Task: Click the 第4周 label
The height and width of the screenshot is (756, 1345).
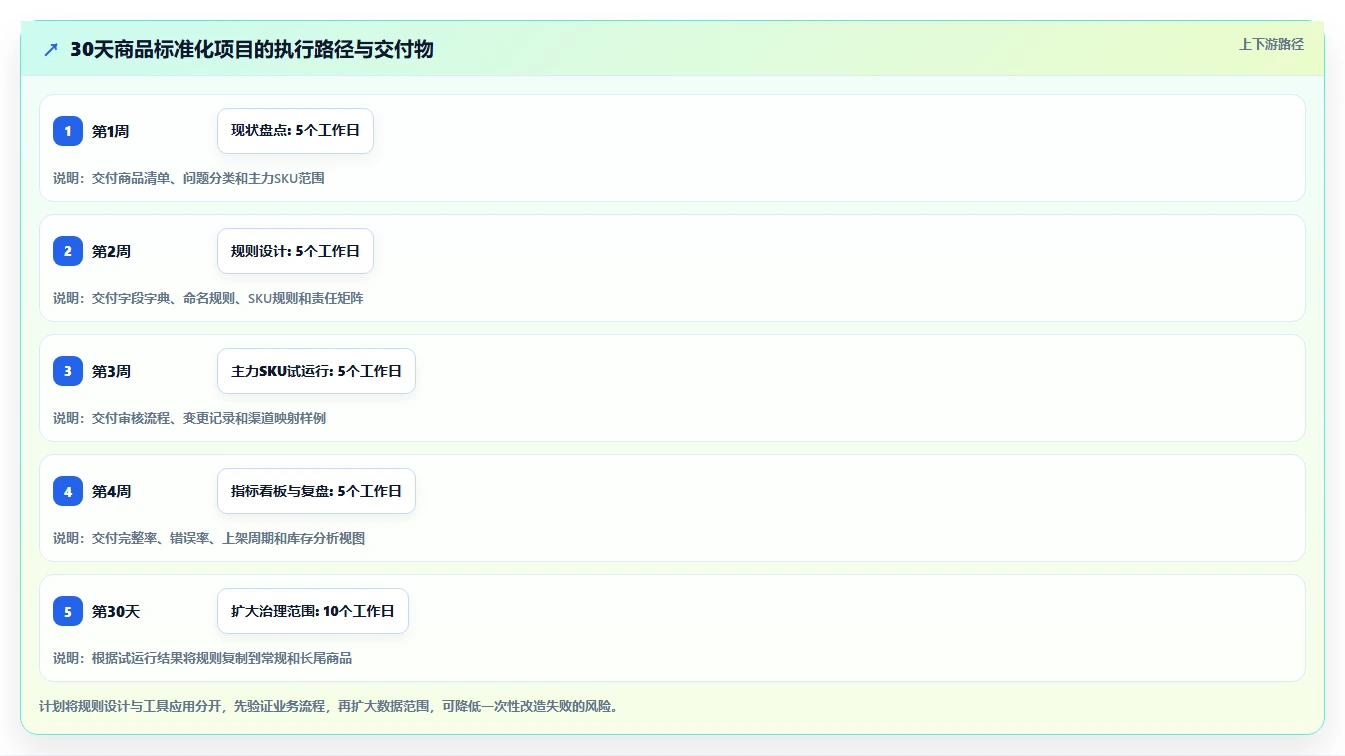Action: click(x=111, y=491)
